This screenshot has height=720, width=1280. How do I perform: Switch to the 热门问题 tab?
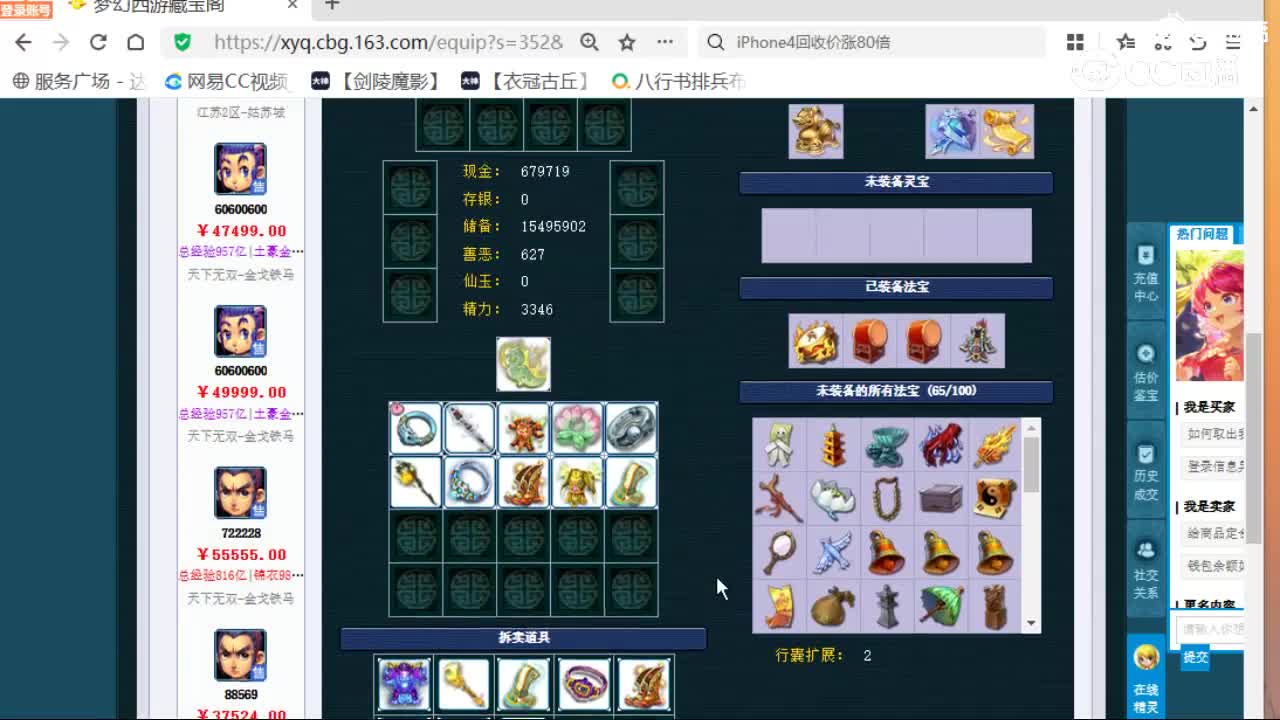[x=1201, y=234]
